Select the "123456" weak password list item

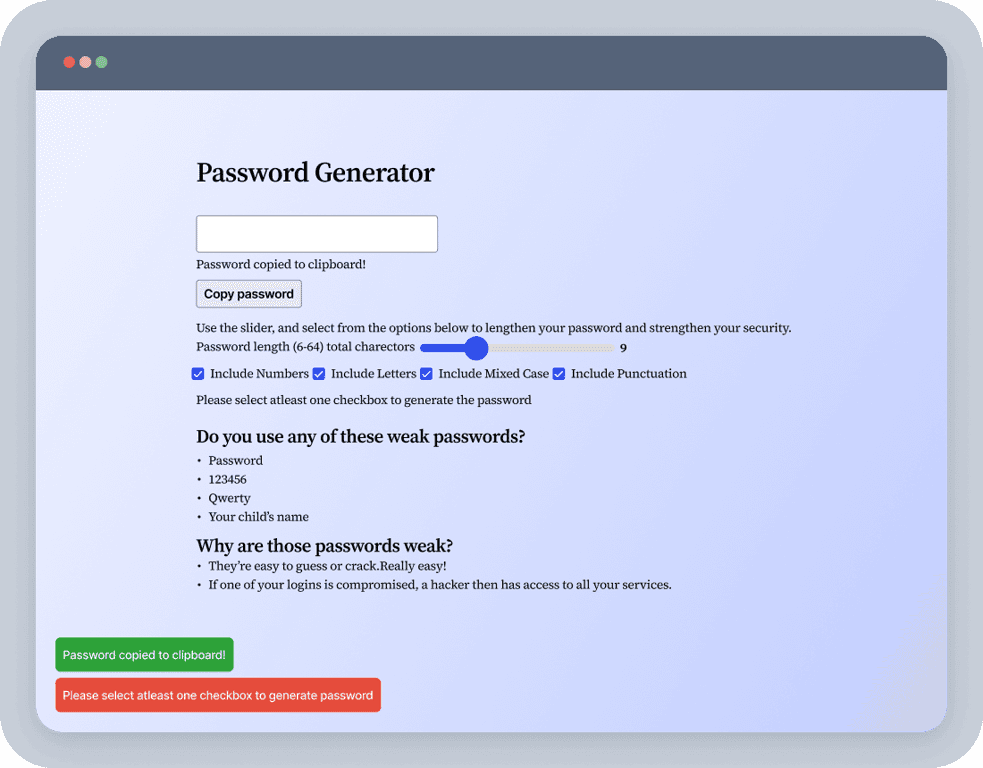[227, 480]
